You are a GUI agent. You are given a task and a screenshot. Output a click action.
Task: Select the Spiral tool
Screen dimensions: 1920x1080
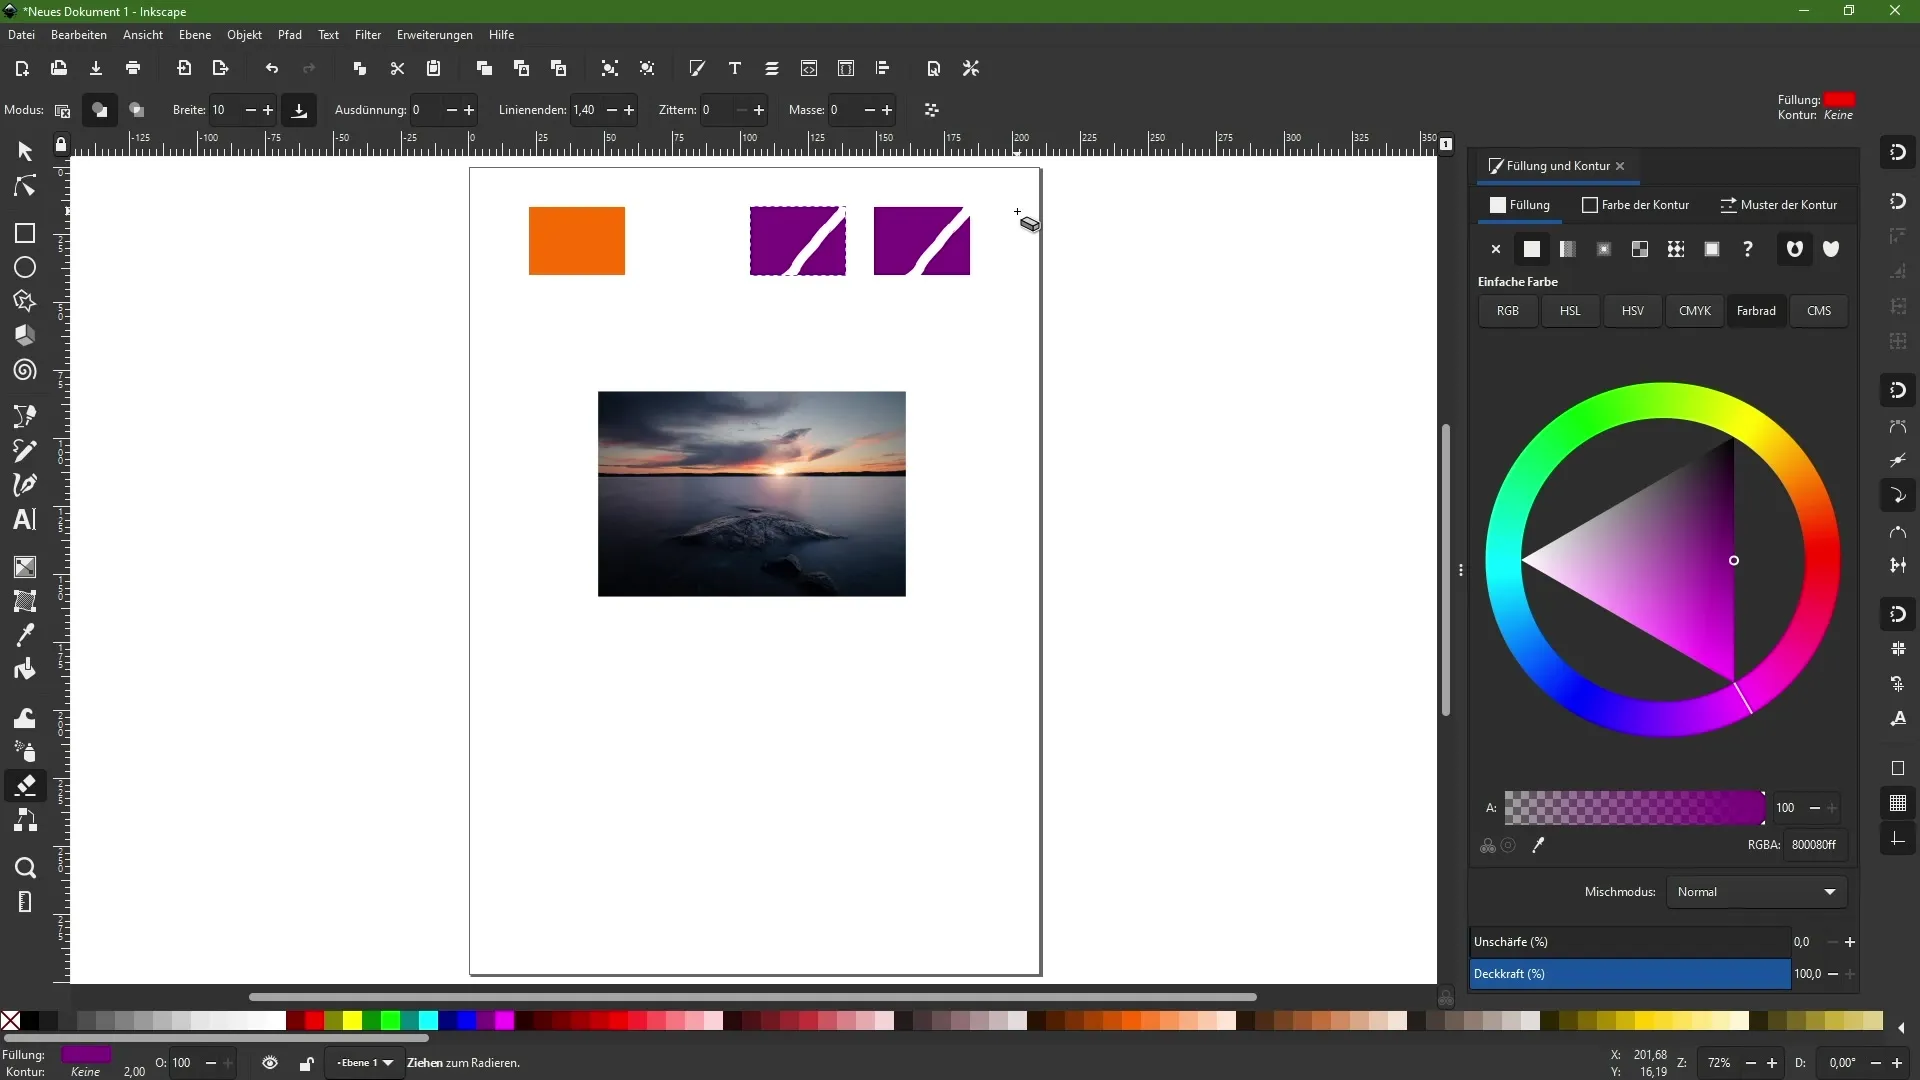[25, 371]
